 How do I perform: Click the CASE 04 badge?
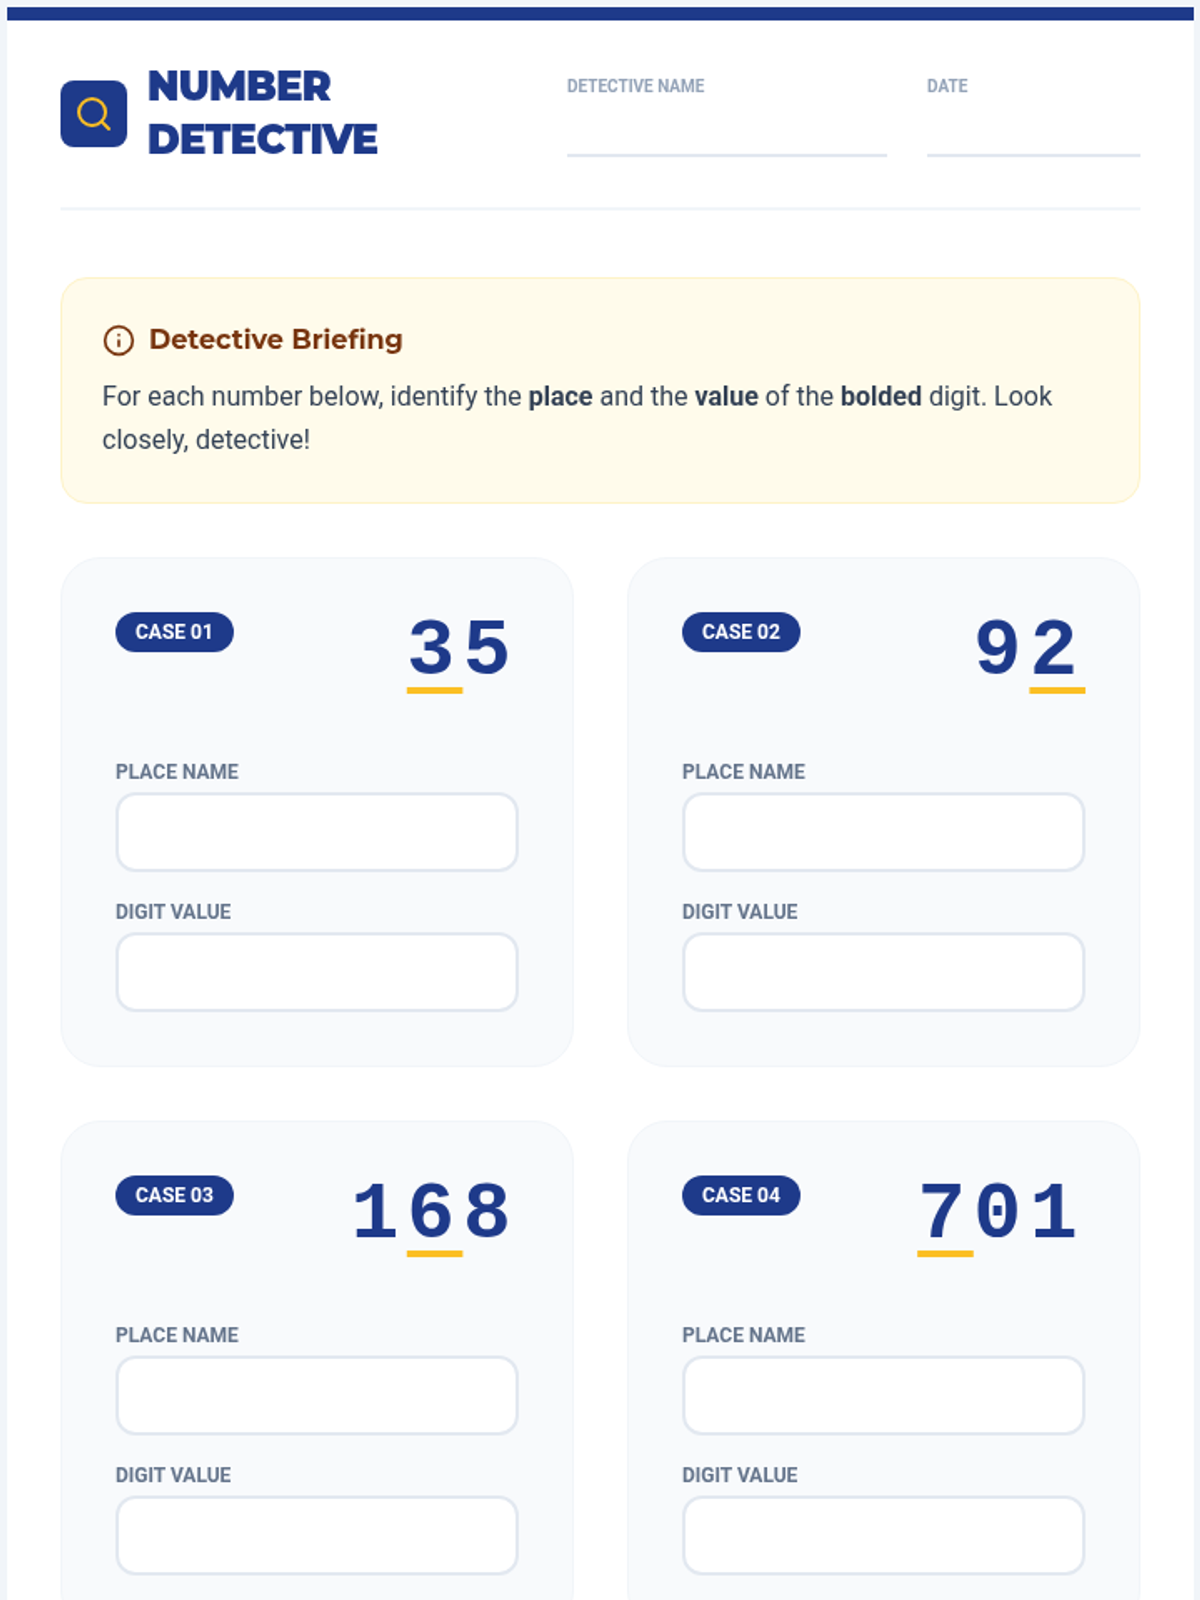pyautogui.click(x=741, y=1195)
